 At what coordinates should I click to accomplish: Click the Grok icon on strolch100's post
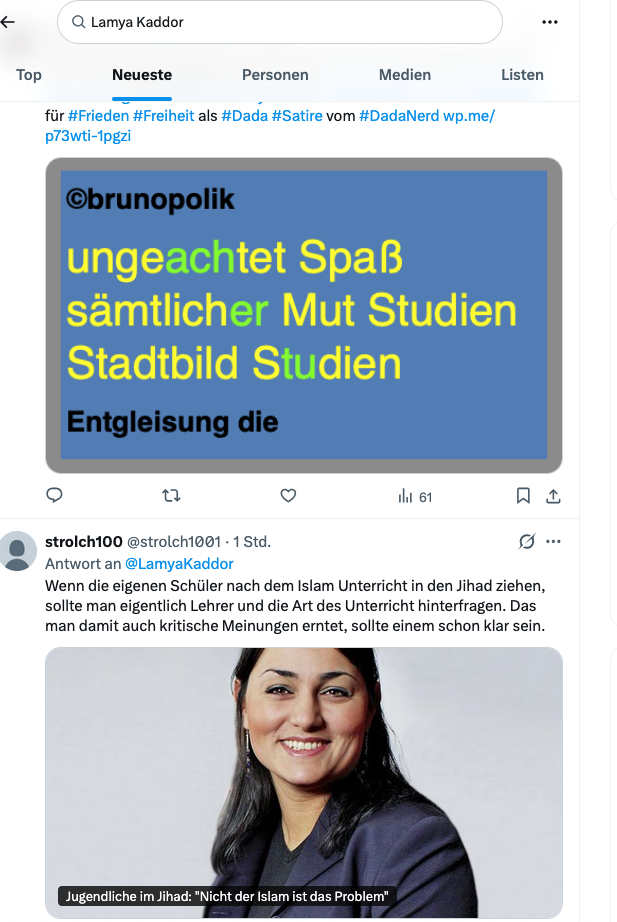(x=527, y=542)
